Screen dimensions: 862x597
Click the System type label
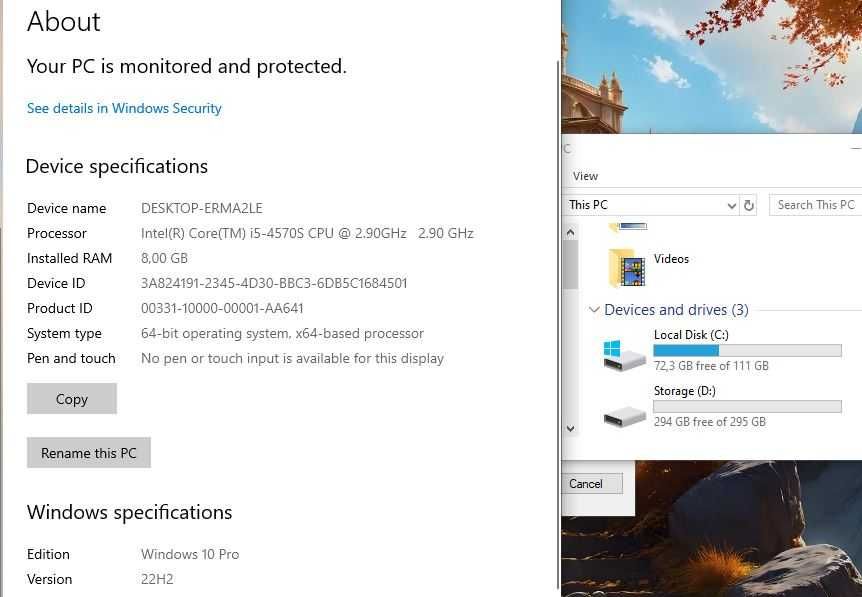[64, 333]
